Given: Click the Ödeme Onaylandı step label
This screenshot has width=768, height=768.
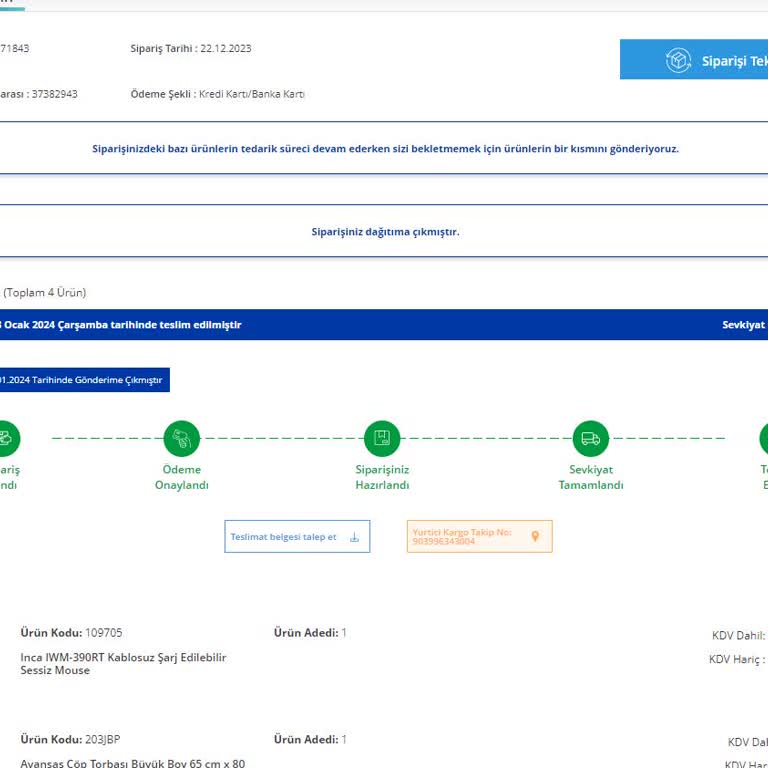Looking at the screenshot, I should point(182,477).
